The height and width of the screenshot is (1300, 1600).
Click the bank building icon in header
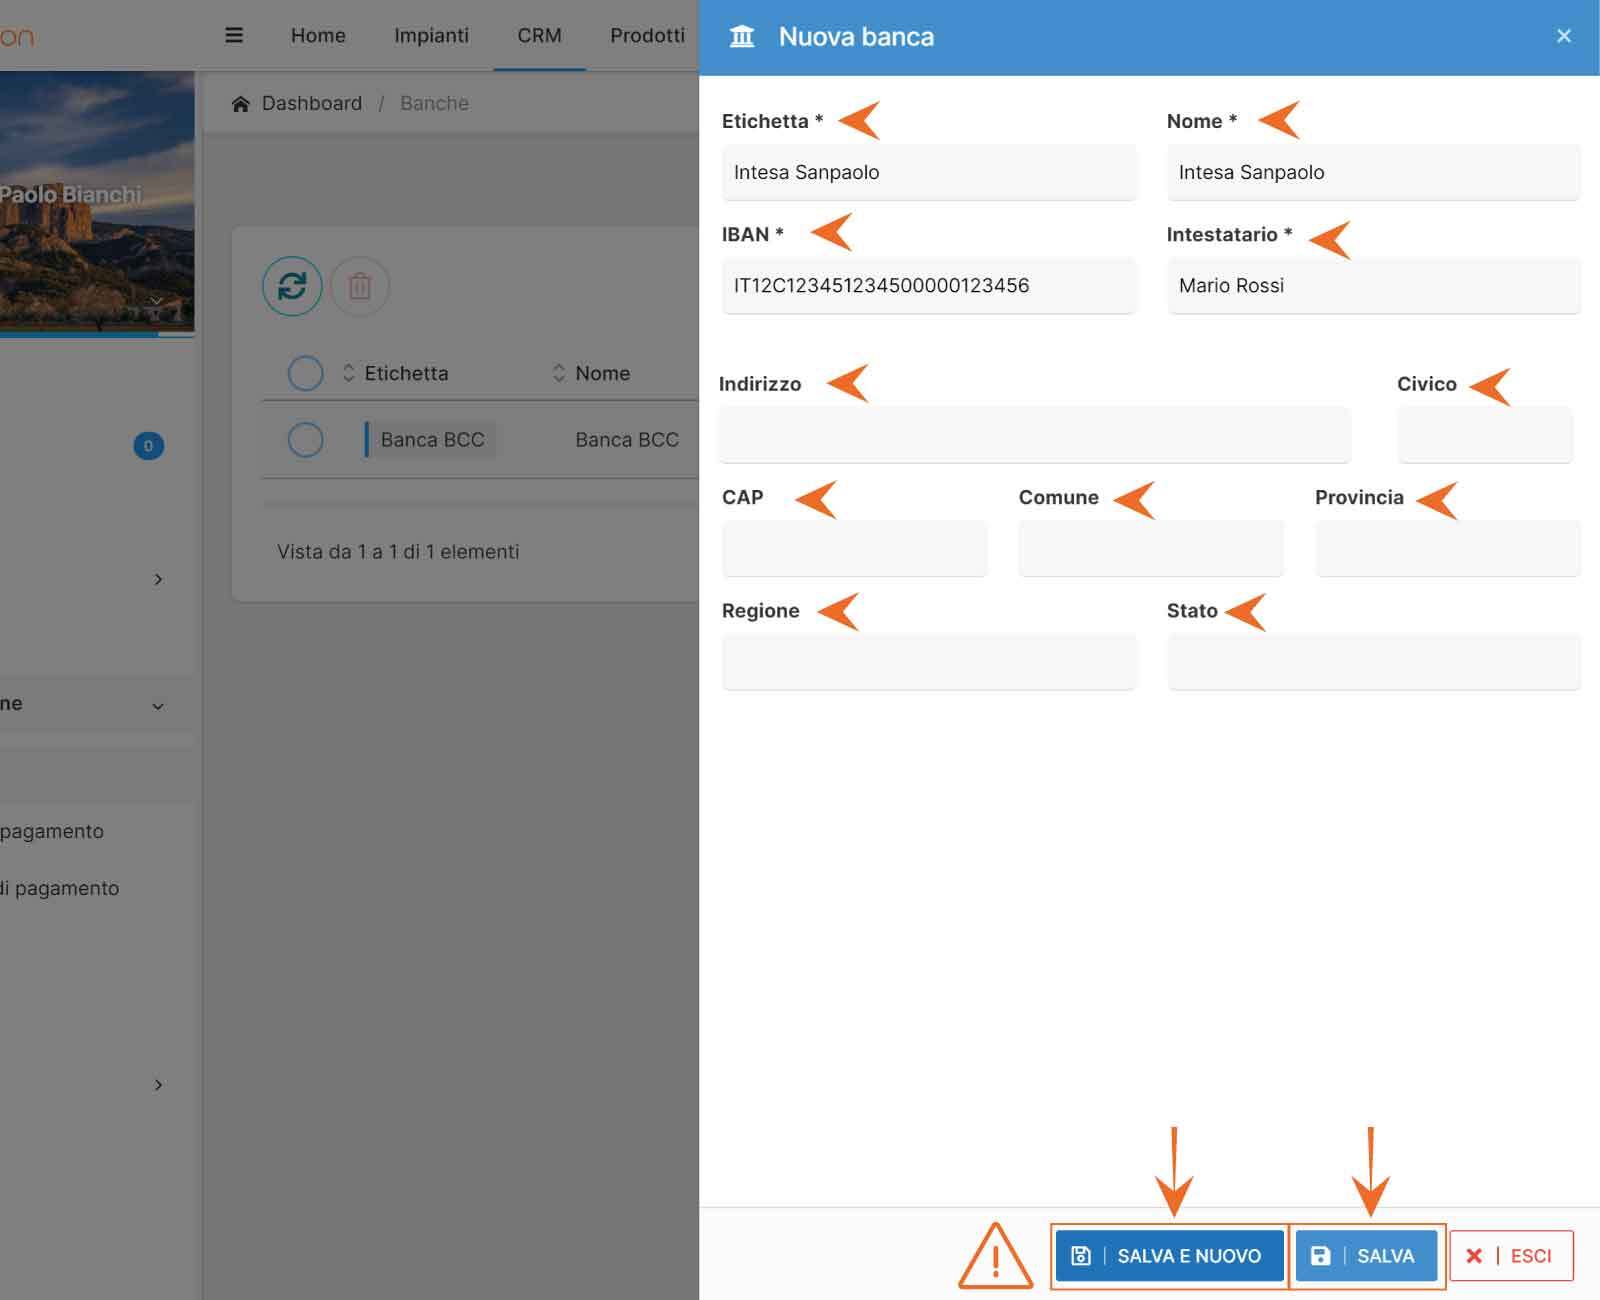[x=742, y=37]
